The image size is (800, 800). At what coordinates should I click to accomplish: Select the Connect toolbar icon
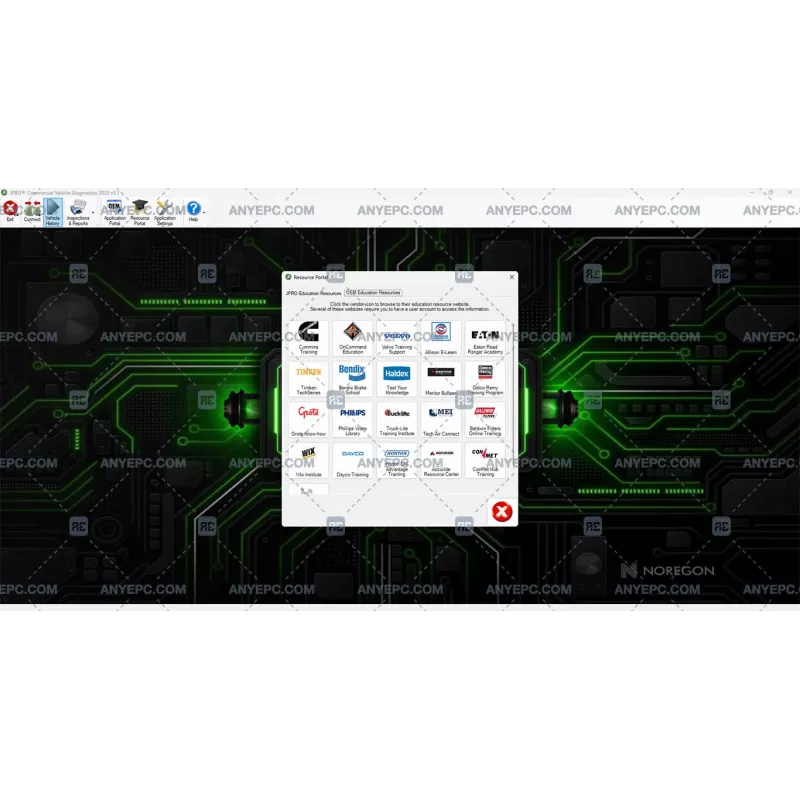[31, 210]
